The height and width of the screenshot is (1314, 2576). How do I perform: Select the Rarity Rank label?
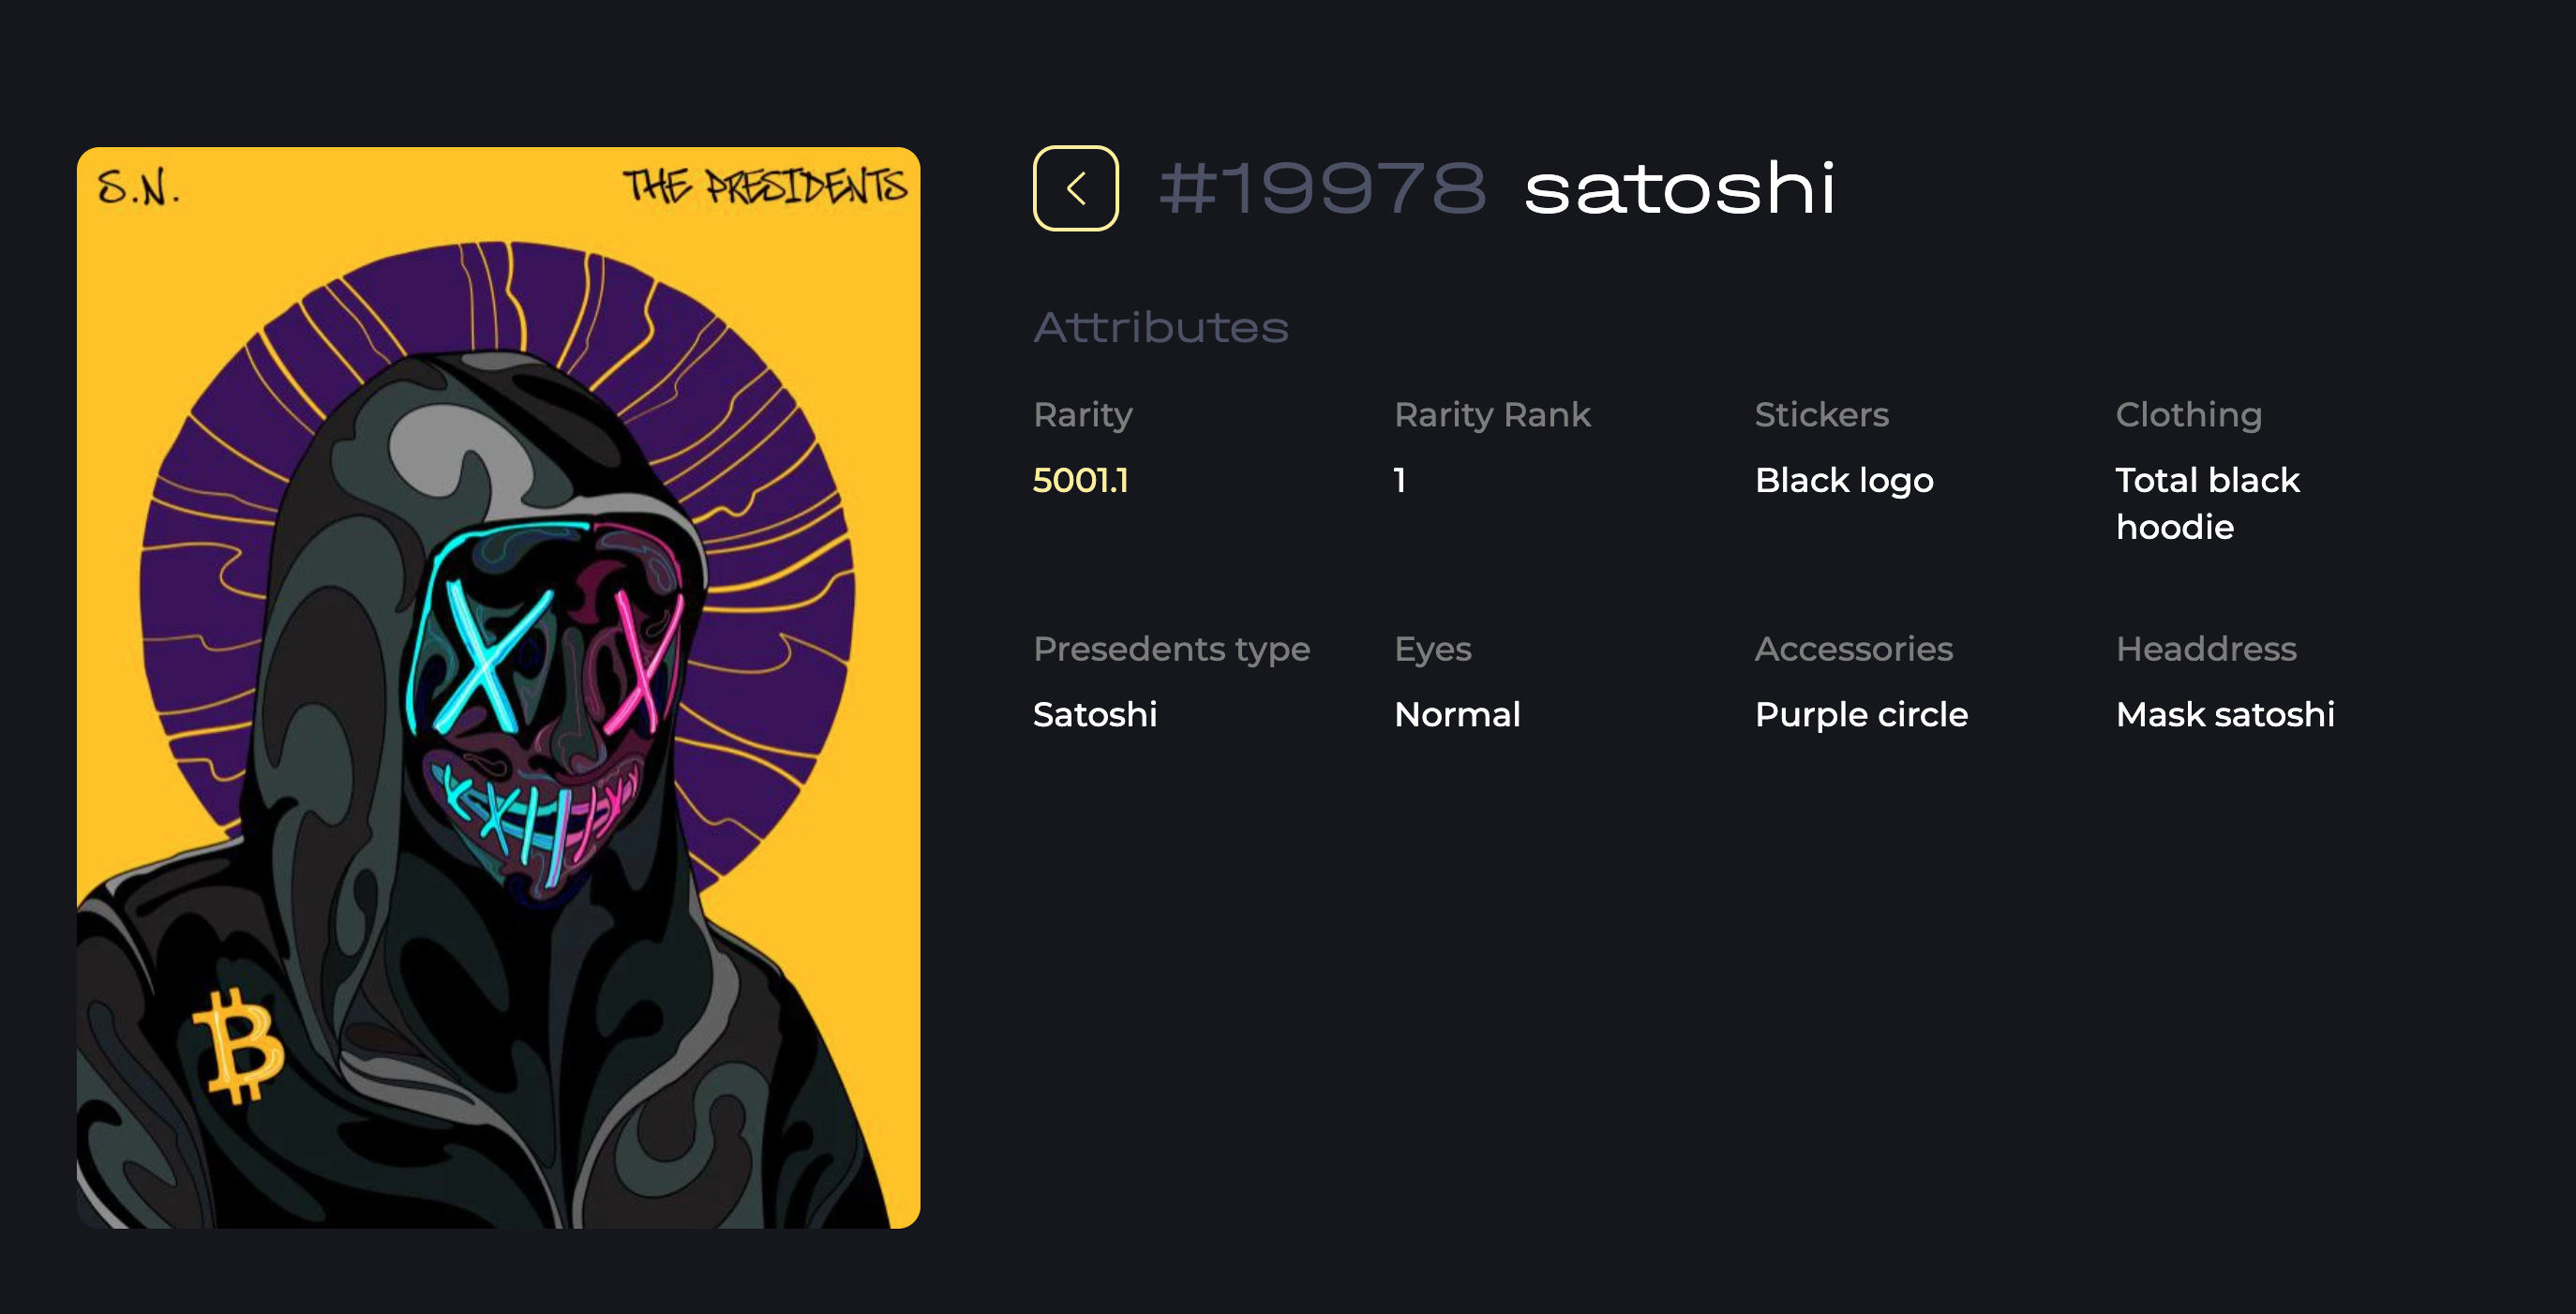(x=1491, y=414)
